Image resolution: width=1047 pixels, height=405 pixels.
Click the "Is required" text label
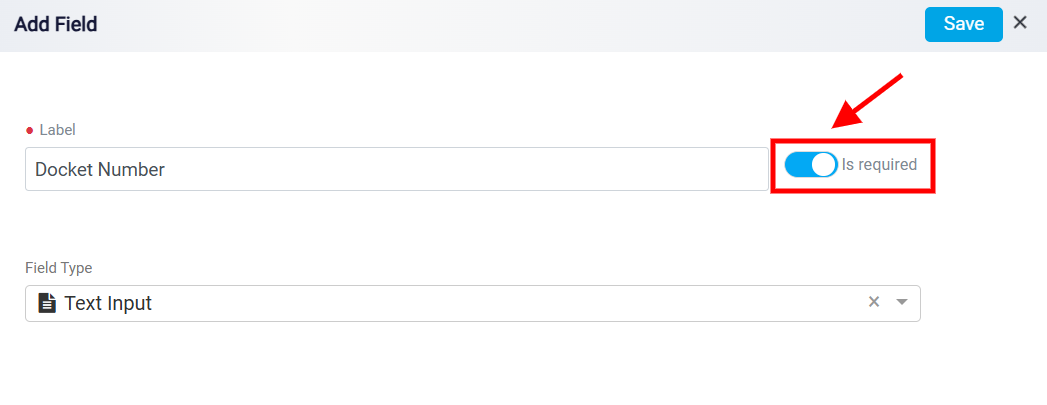(879, 165)
